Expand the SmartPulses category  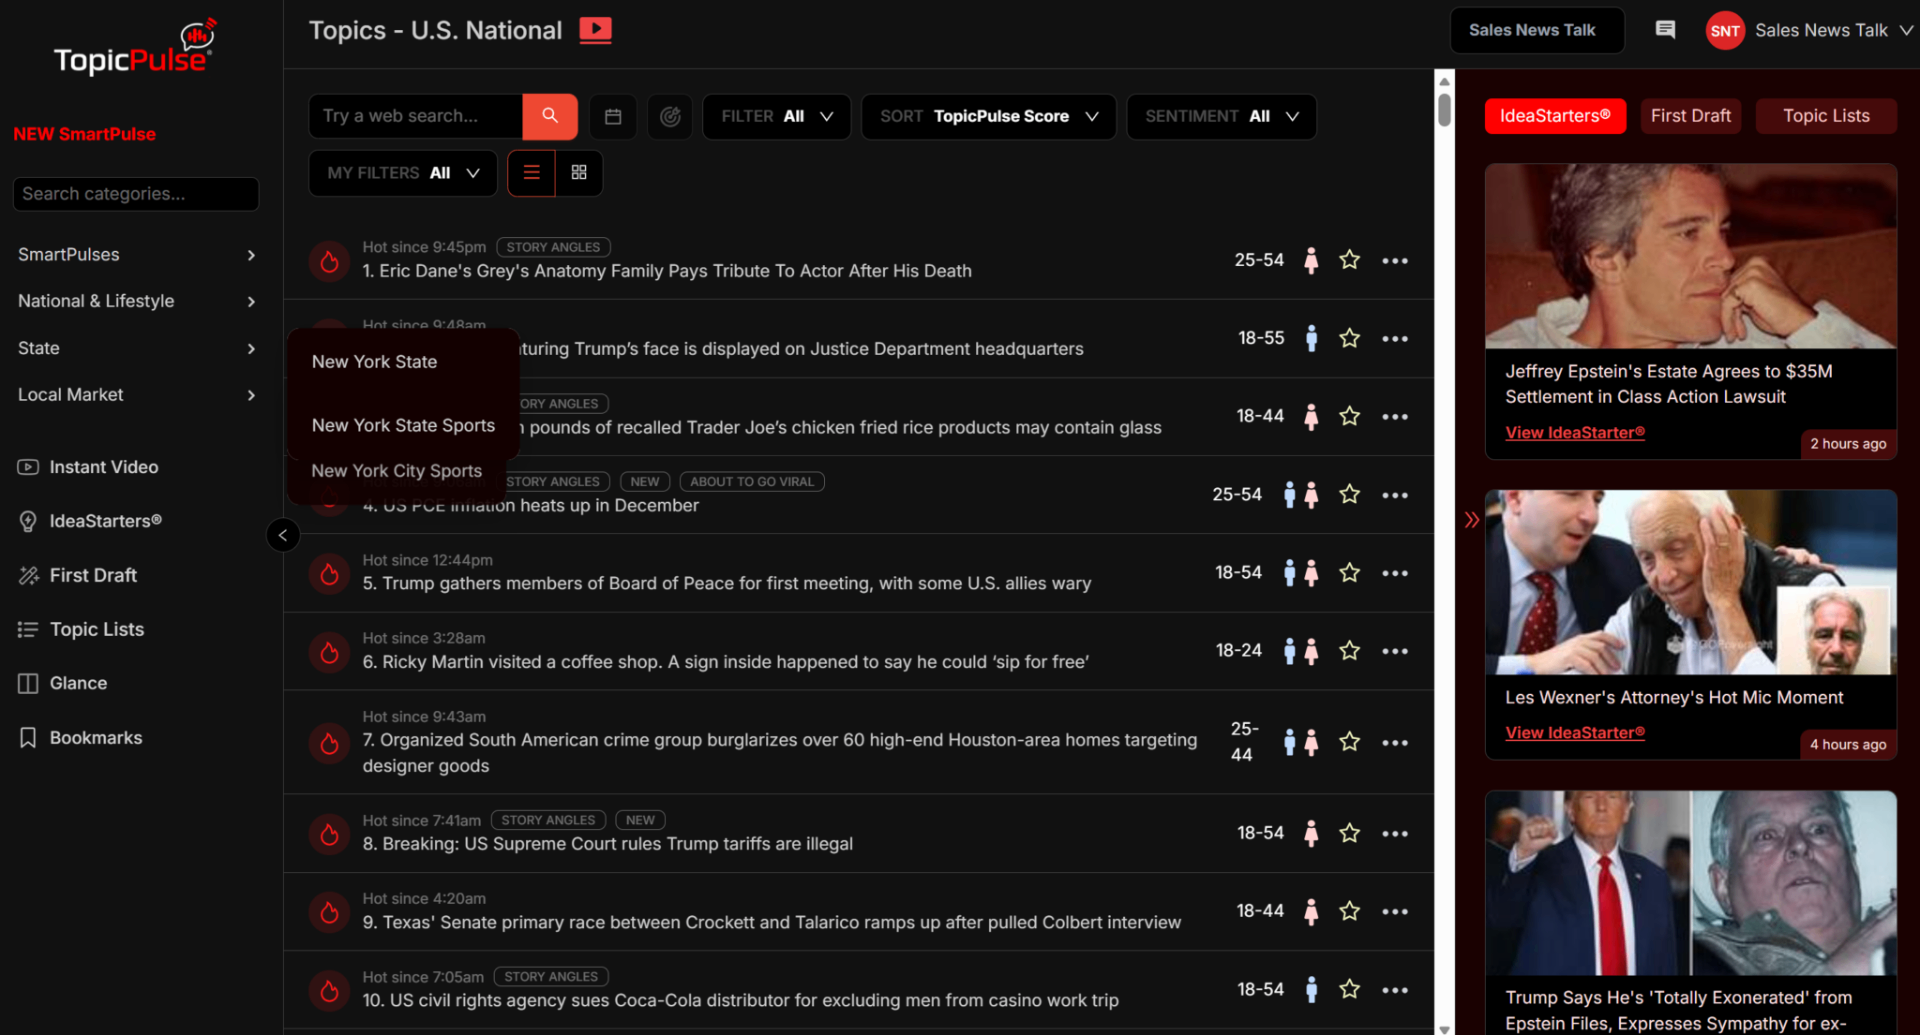click(x=137, y=255)
